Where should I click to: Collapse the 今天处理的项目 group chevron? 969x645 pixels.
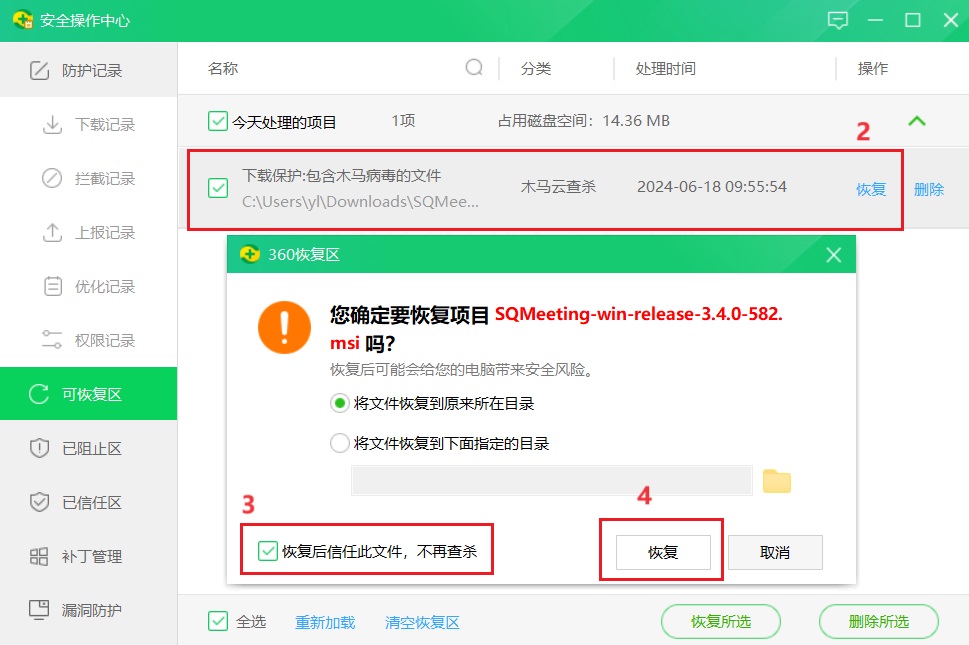tap(917, 121)
